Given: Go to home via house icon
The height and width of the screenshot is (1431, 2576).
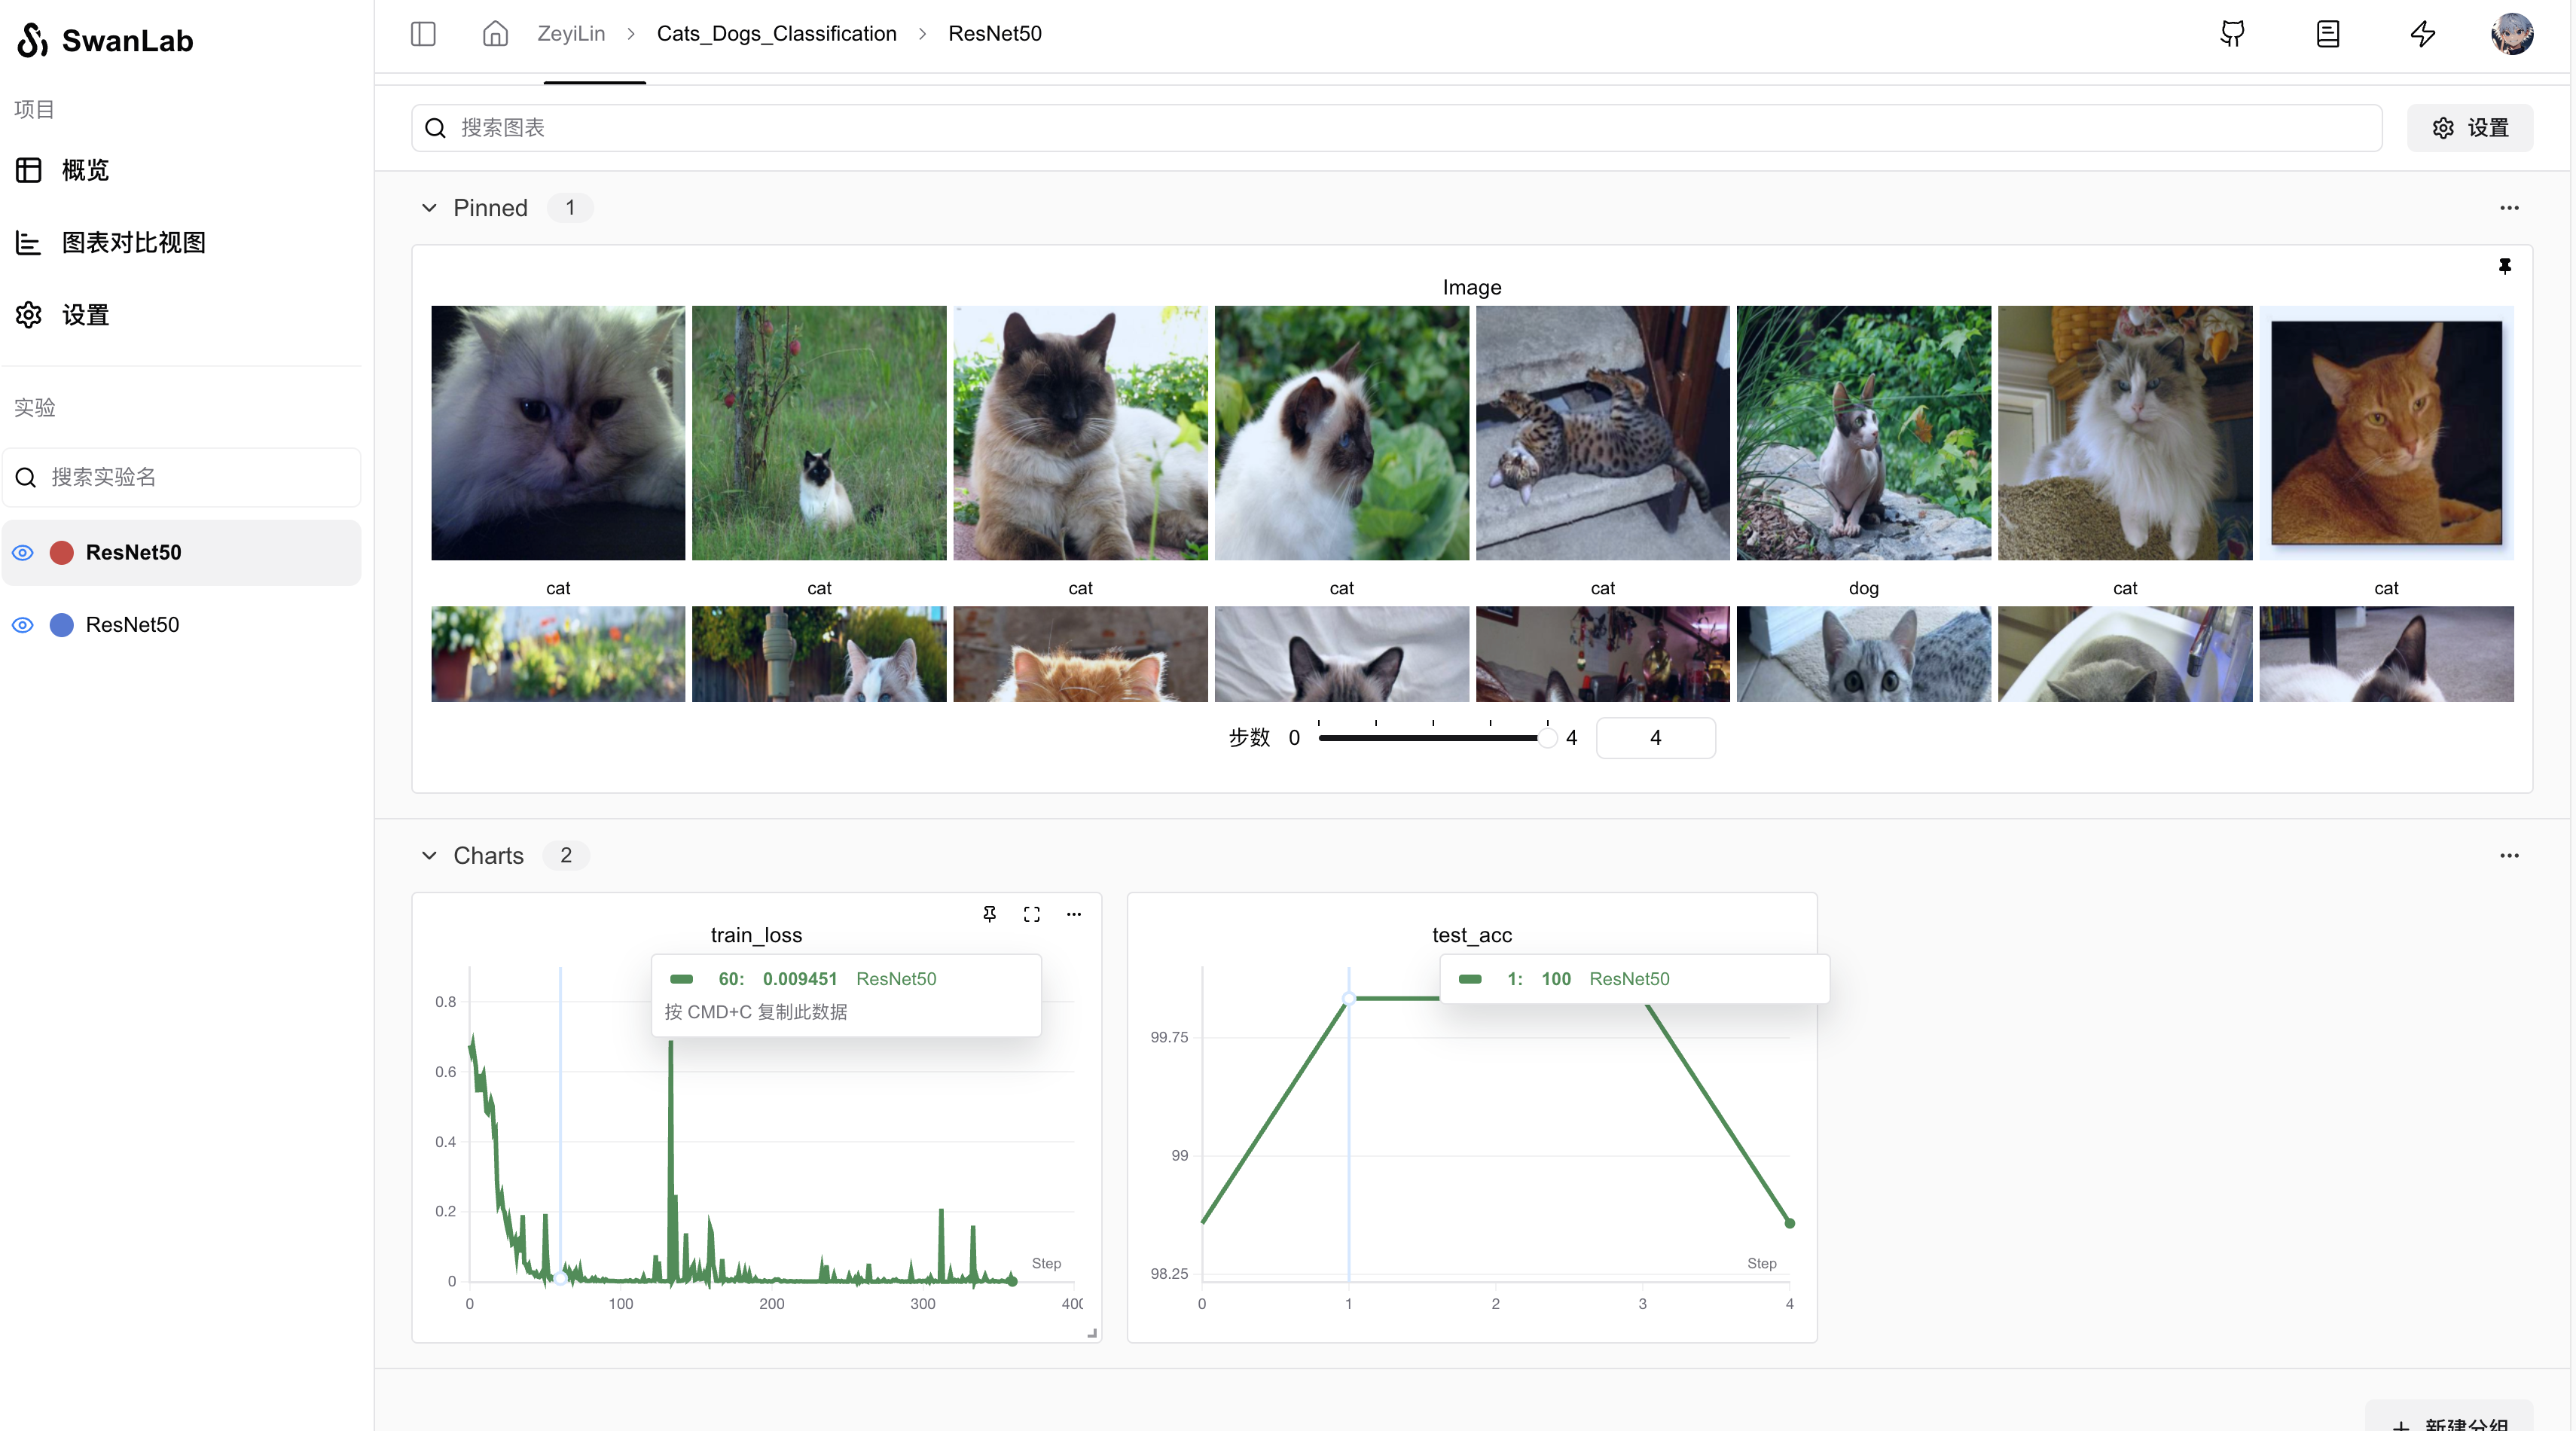Looking at the screenshot, I should [495, 34].
